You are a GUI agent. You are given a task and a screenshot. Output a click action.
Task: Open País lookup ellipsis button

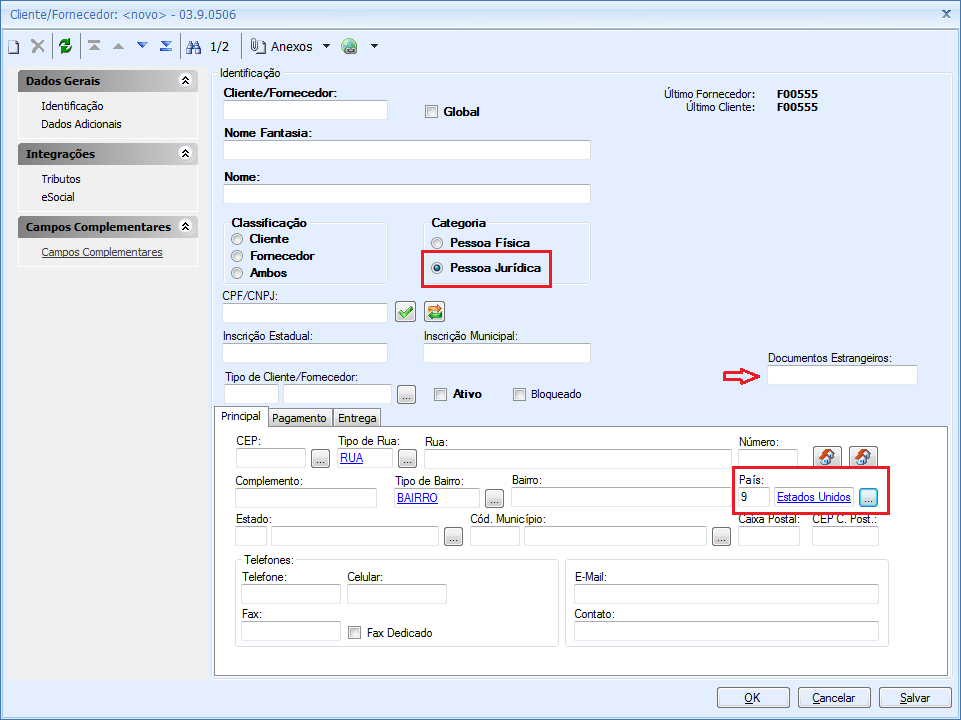(x=868, y=498)
